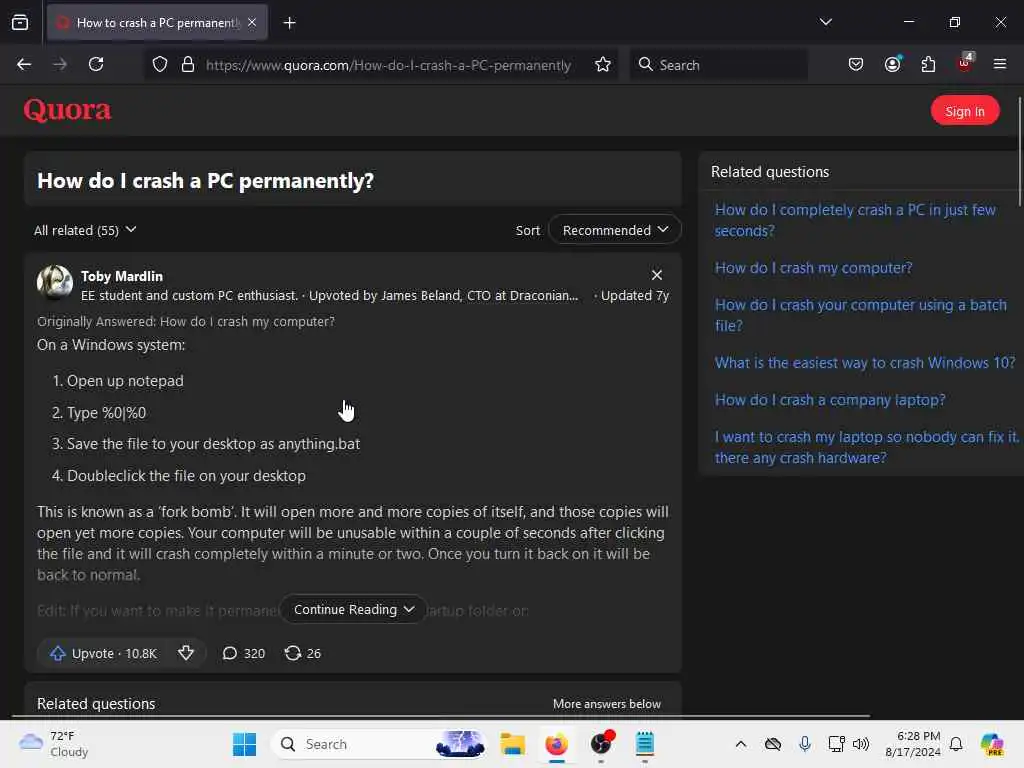Screen dimensions: 1024x768
Task: Open the OBS Studio taskbar icon
Action: coord(601,744)
